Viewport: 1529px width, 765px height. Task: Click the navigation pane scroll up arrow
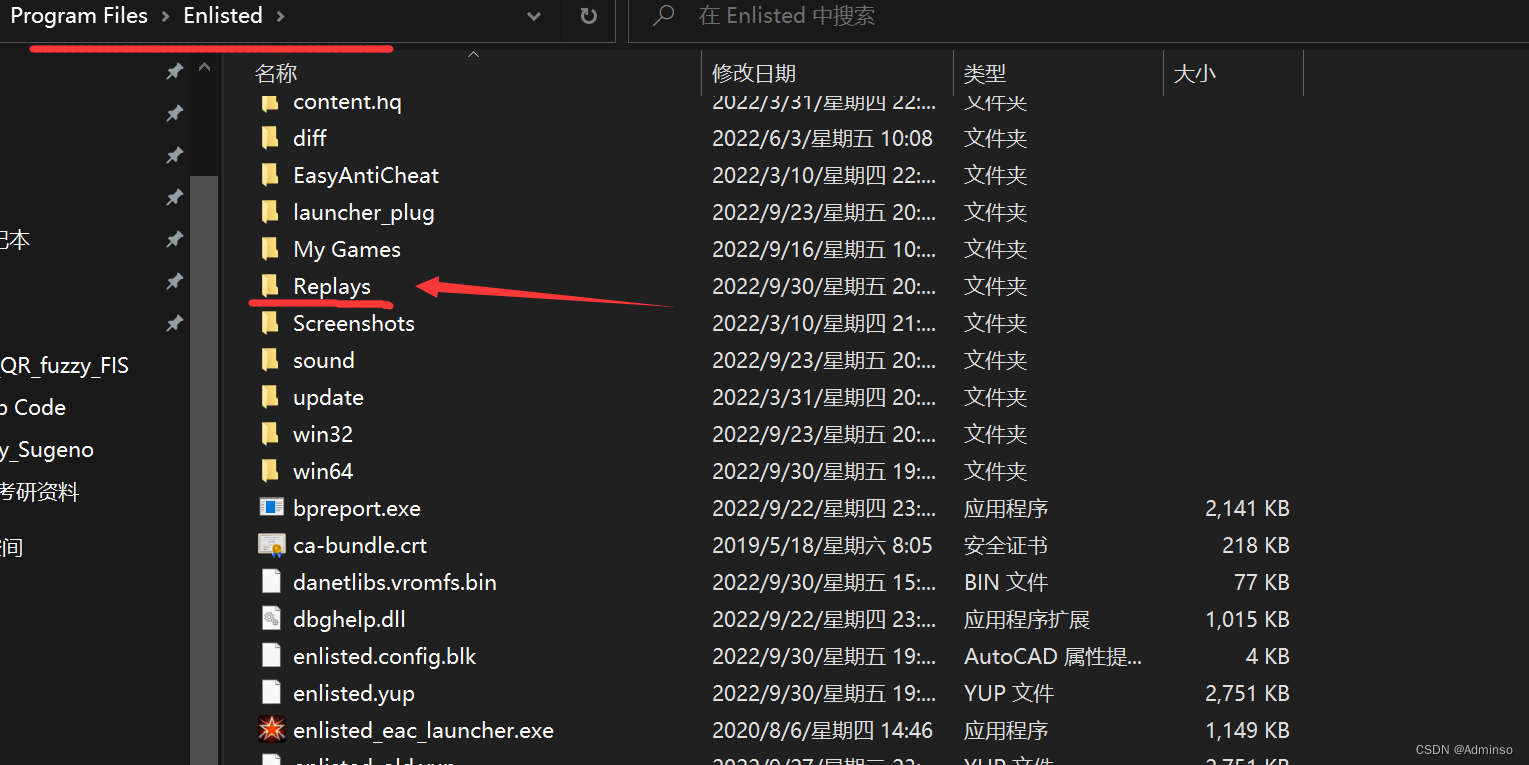[204, 69]
